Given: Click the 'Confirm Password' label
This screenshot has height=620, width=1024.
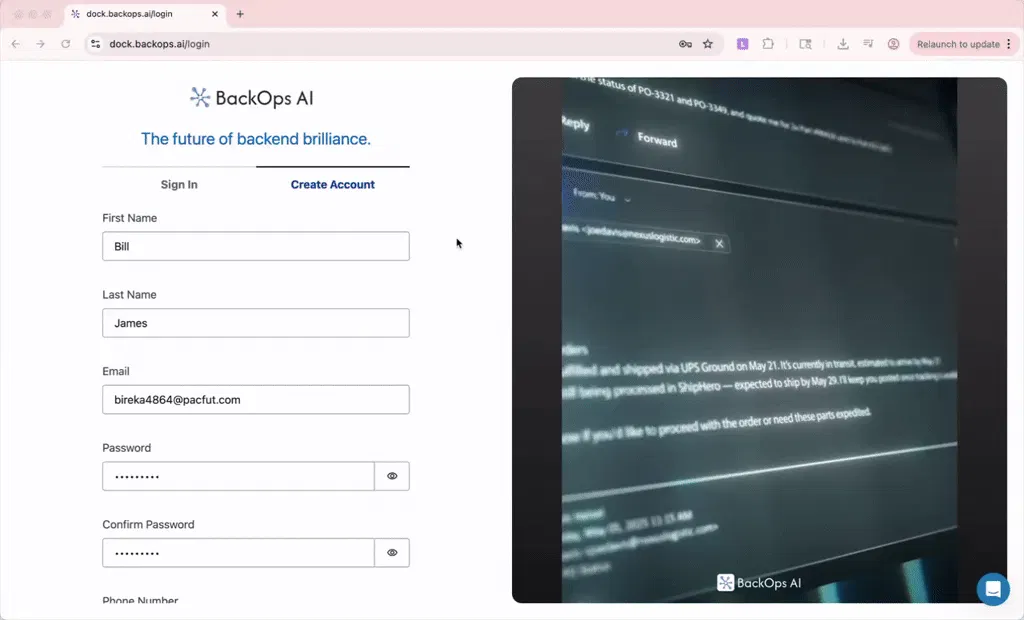Looking at the screenshot, I should [x=148, y=524].
